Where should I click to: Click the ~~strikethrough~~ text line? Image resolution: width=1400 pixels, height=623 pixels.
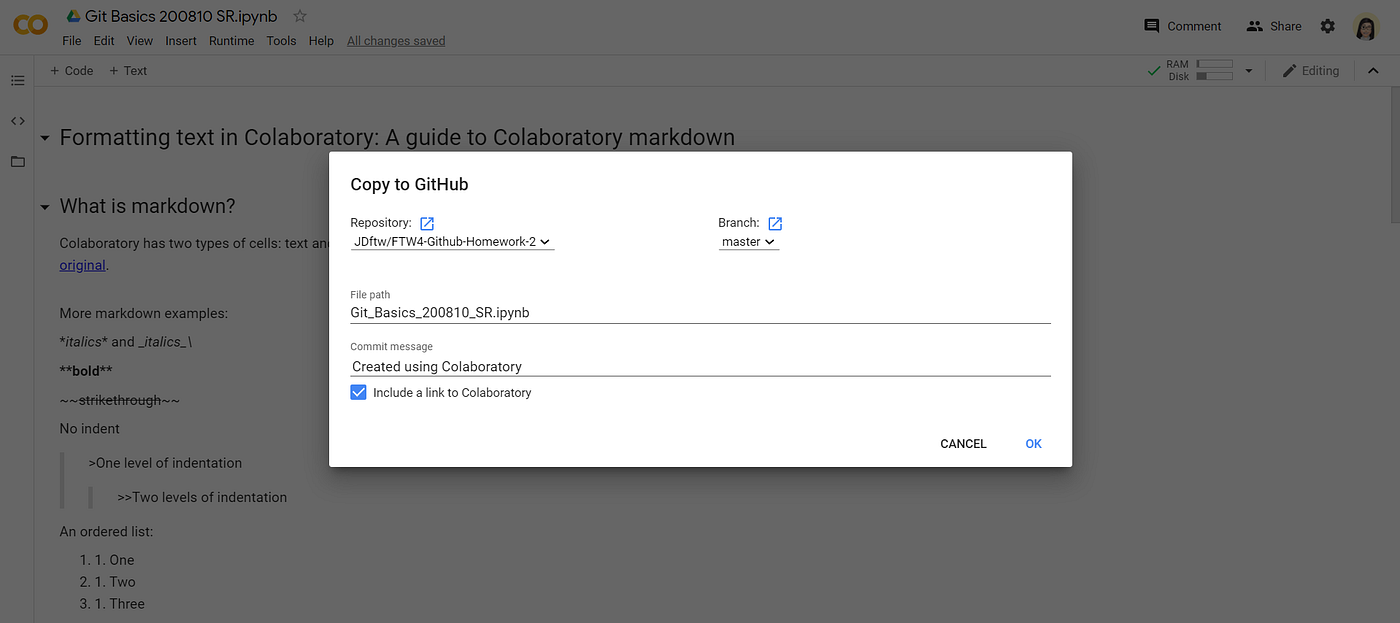click(x=120, y=400)
